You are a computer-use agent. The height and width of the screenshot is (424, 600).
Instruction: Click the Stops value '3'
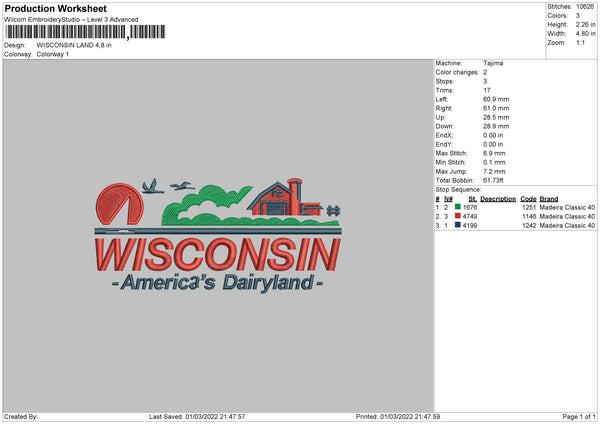coord(485,81)
